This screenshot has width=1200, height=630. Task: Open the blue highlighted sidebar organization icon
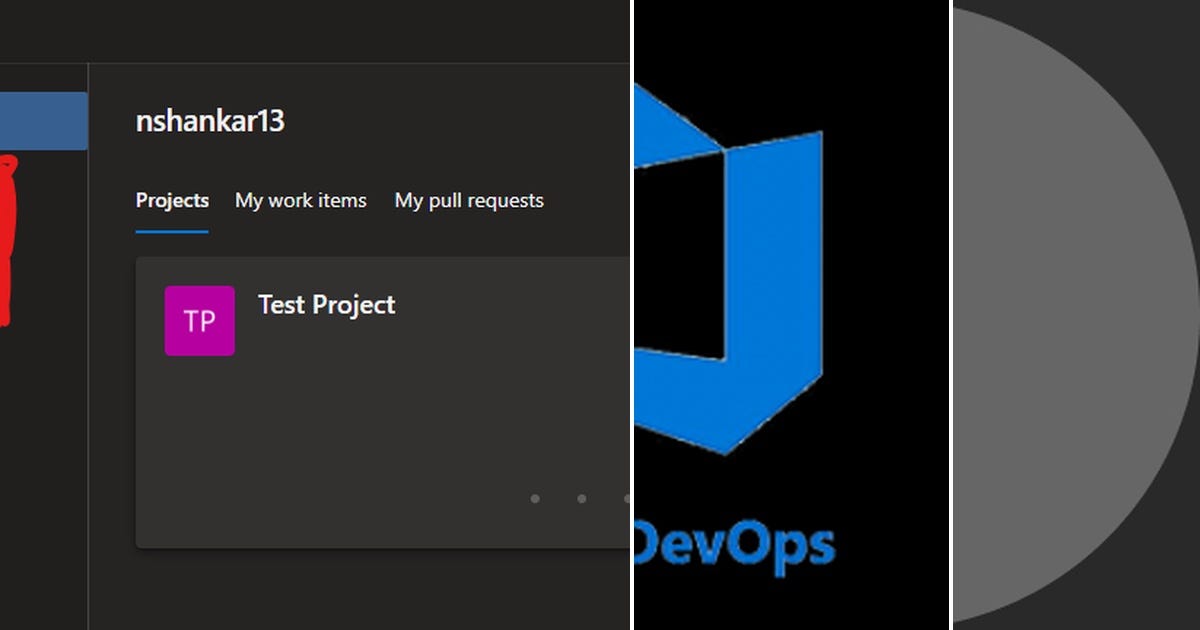point(44,119)
